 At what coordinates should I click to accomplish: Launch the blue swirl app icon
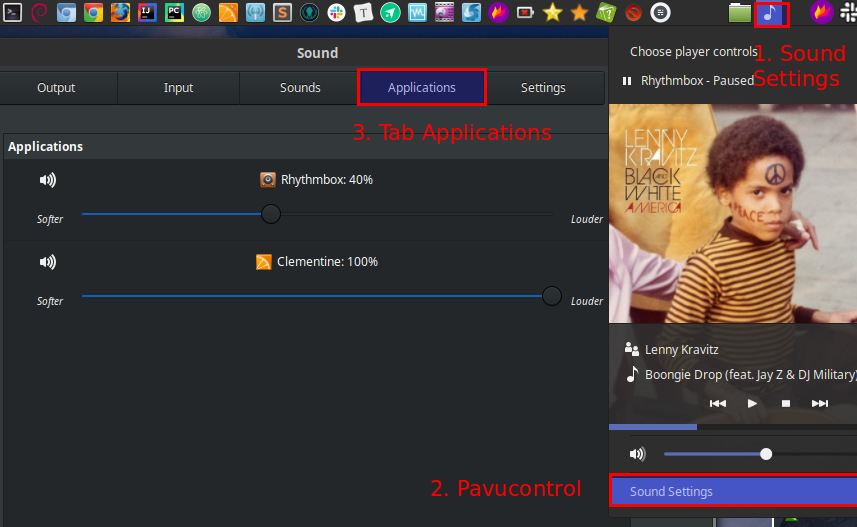(x=471, y=12)
